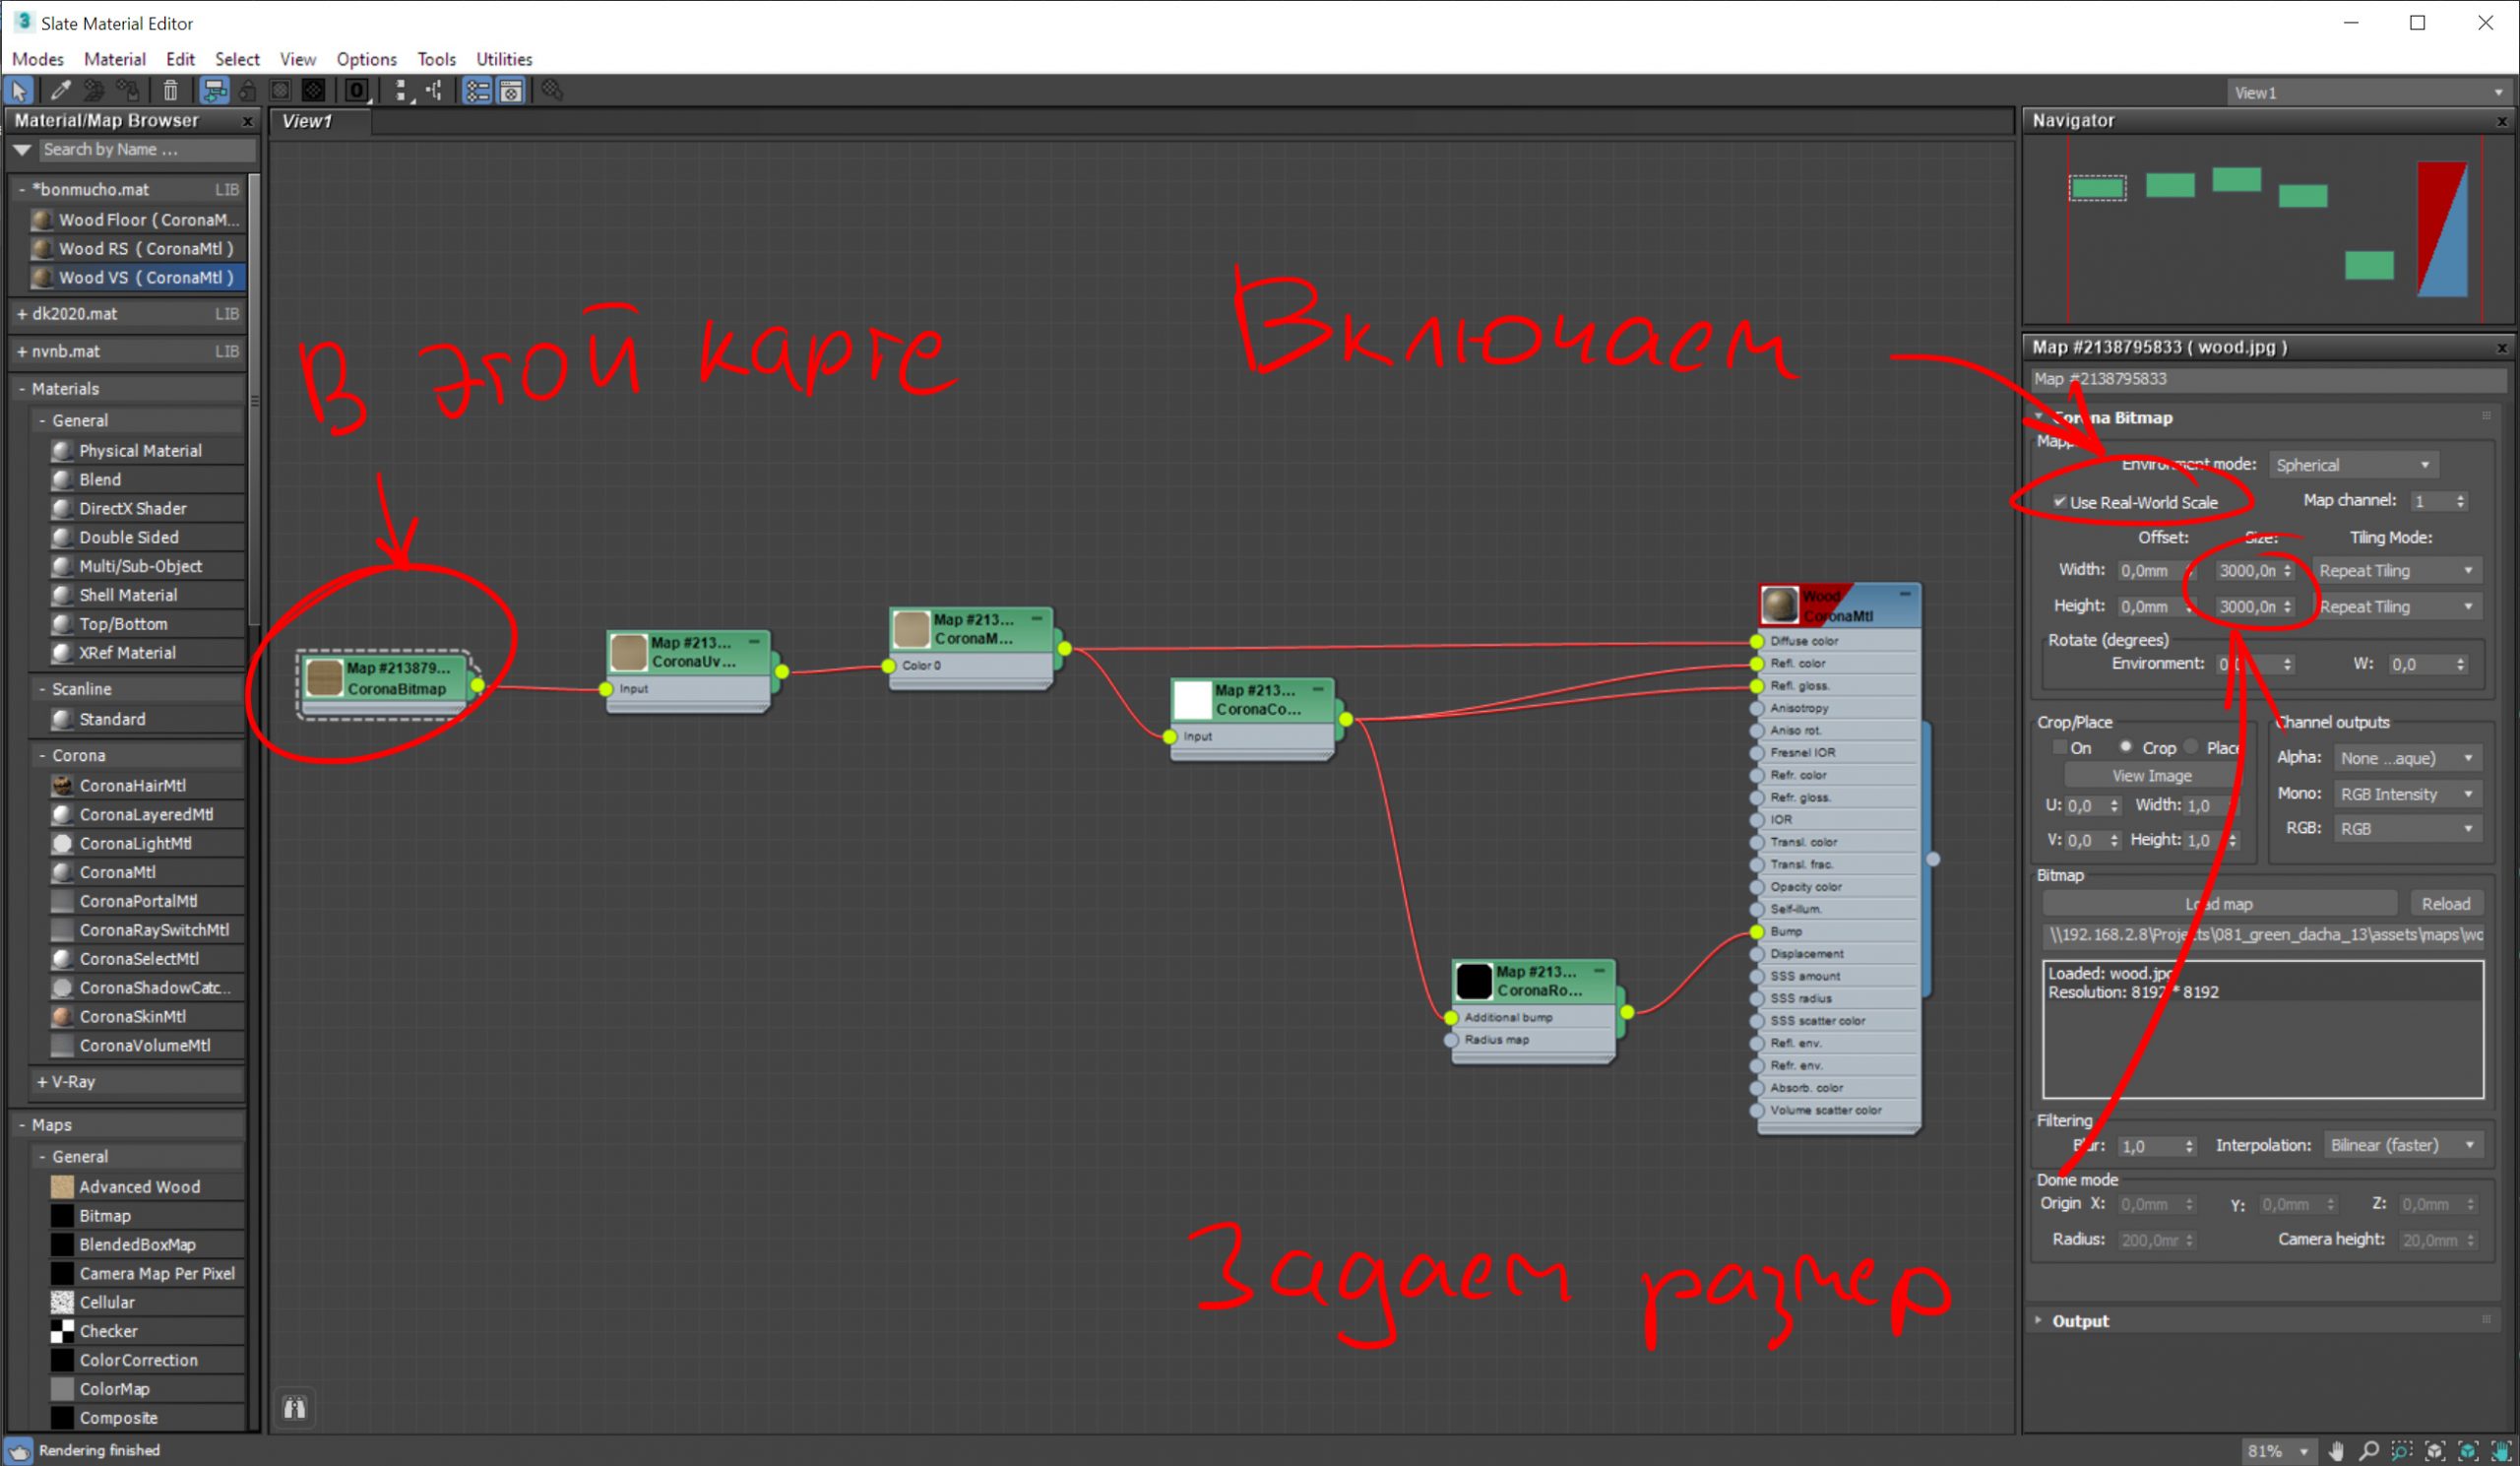Open Width Tiling Mode dropdown

pyautogui.click(x=2396, y=570)
